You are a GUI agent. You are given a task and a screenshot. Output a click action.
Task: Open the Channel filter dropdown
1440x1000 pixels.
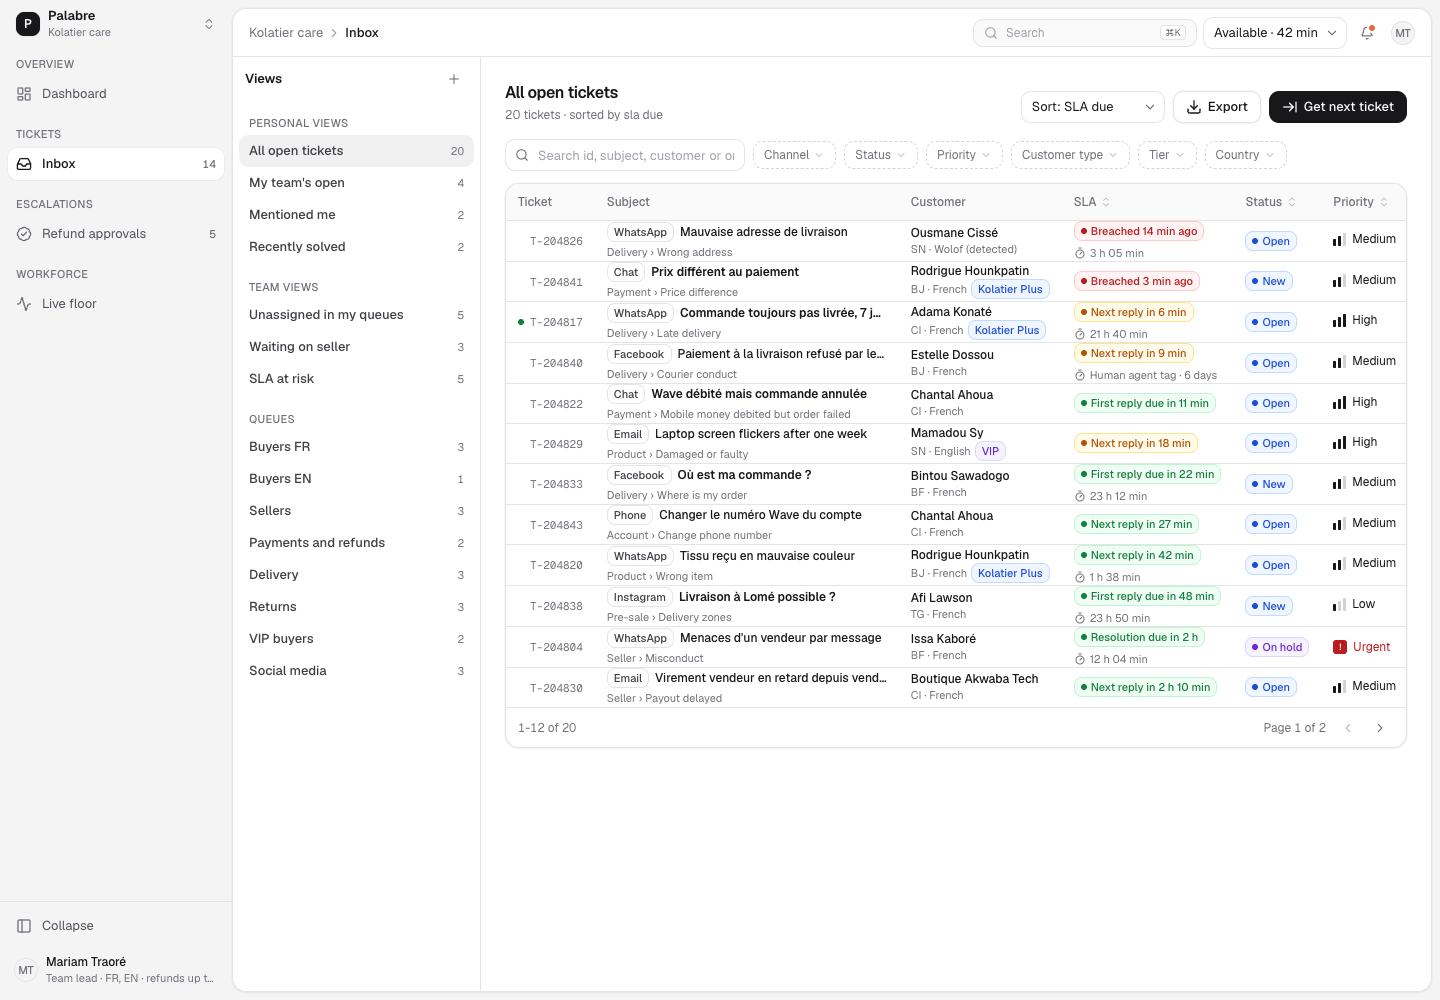pyautogui.click(x=794, y=155)
